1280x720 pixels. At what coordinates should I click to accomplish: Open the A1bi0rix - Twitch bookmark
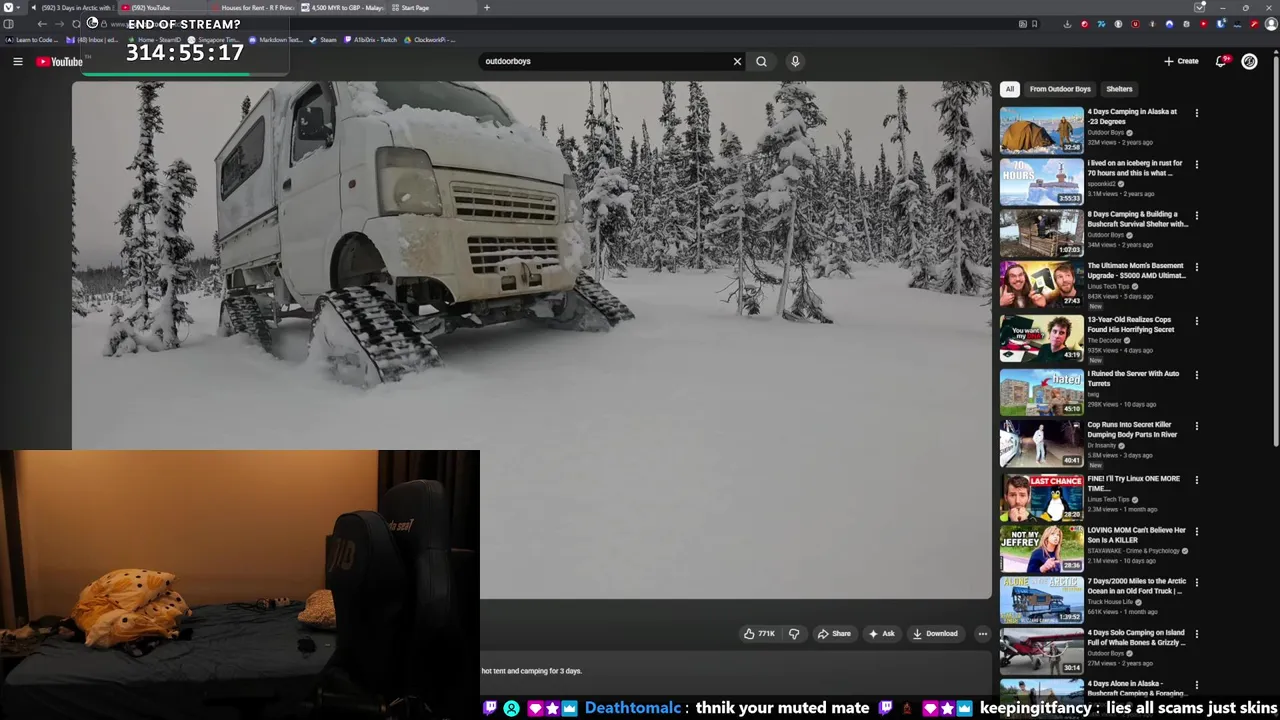pyautogui.click(x=370, y=40)
